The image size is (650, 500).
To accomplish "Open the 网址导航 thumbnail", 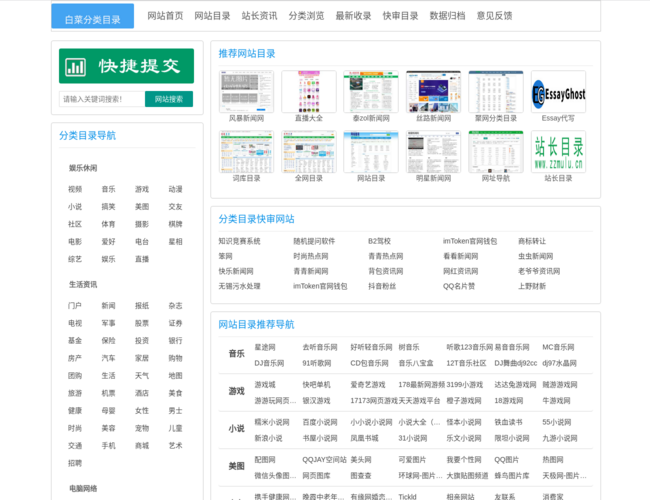I will 496,152.
